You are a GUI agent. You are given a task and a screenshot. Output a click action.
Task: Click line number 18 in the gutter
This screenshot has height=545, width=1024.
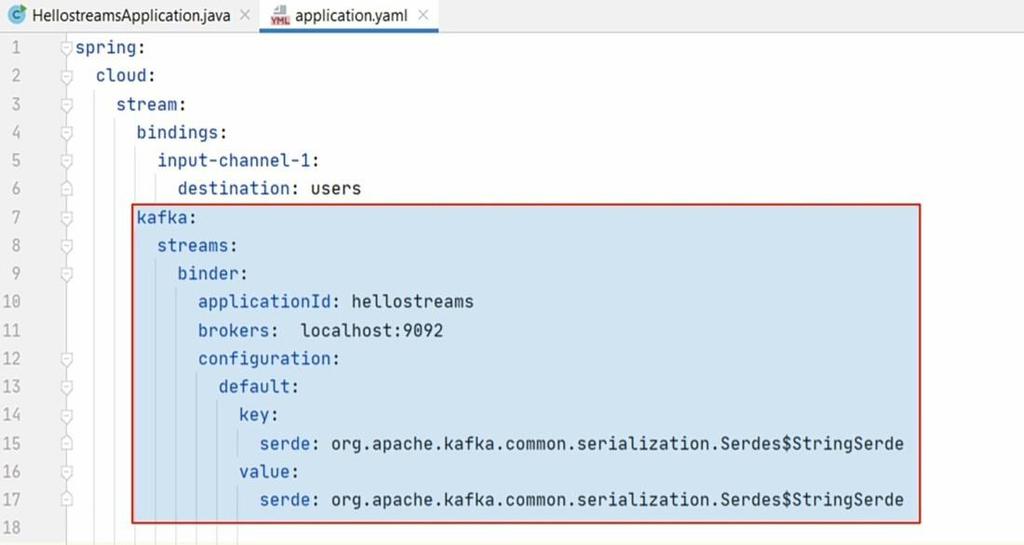(x=12, y=527)
